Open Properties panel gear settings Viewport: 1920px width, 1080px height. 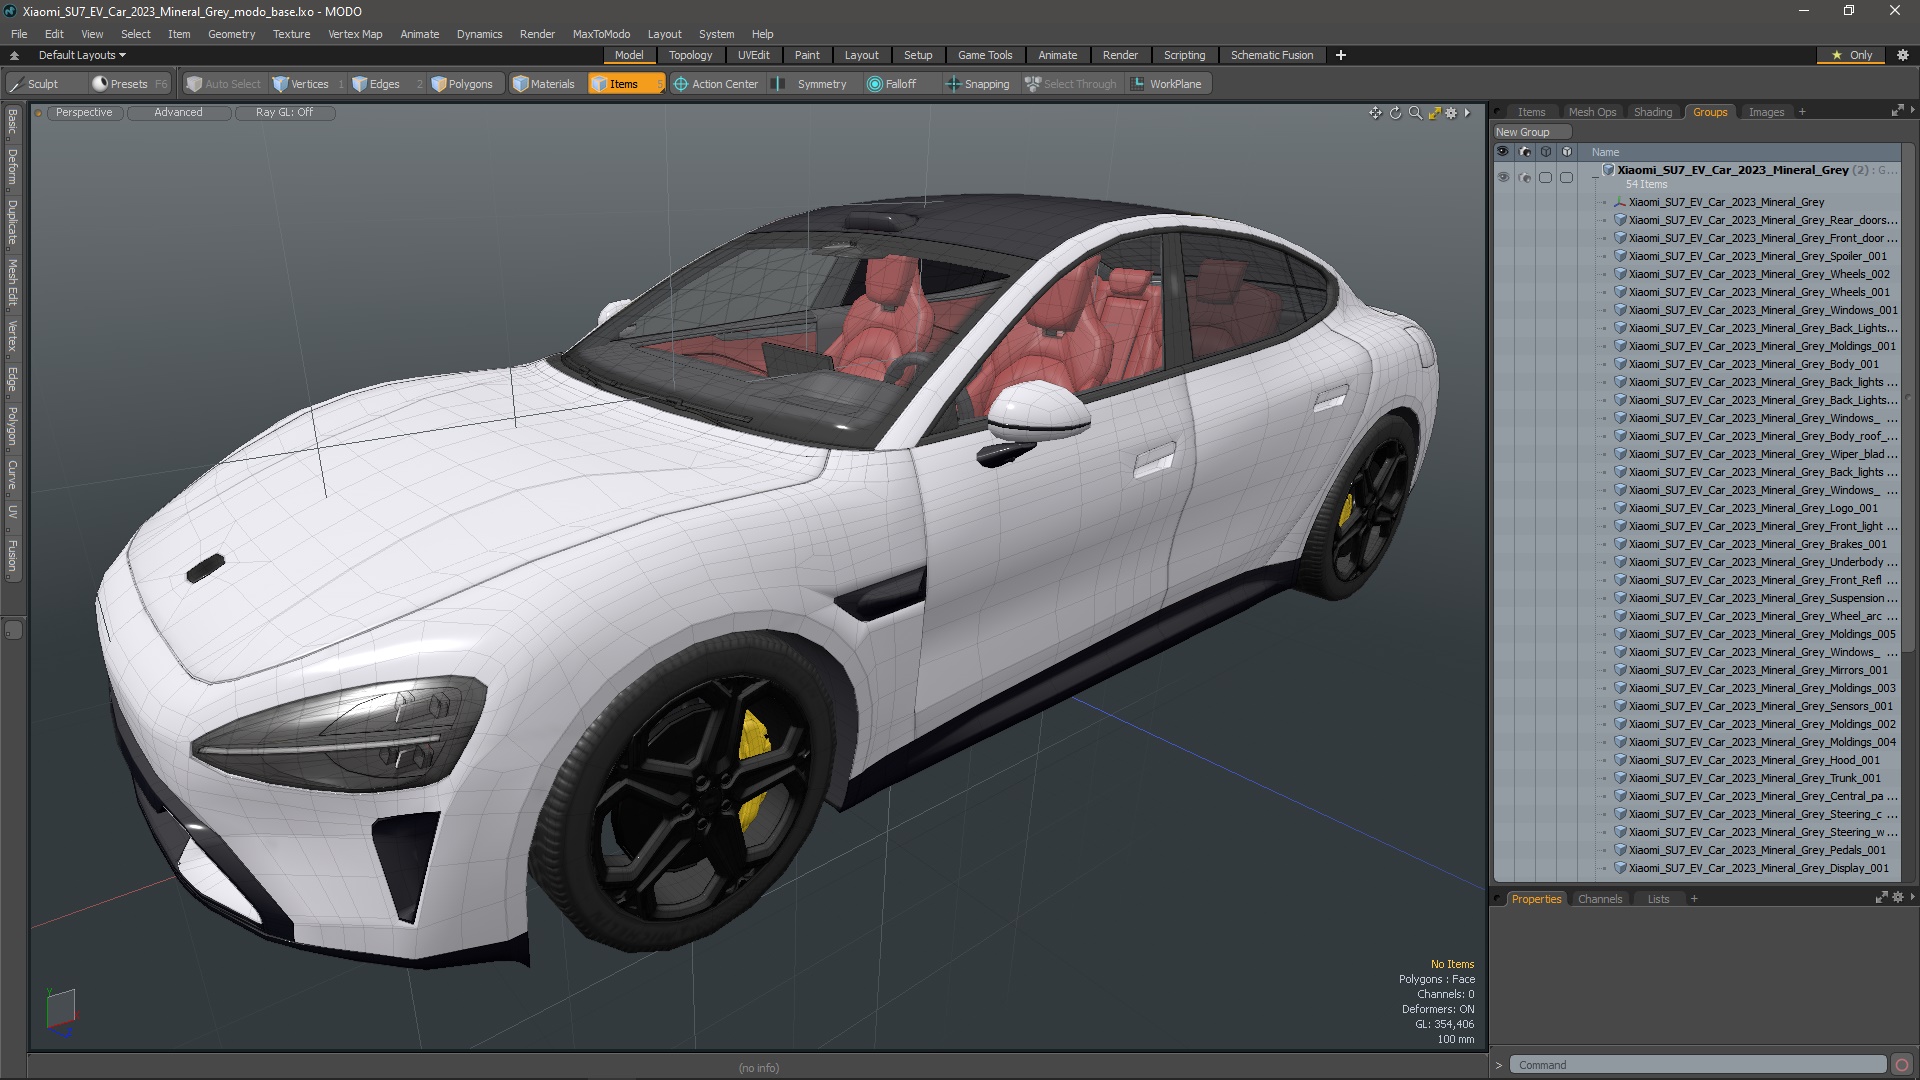1898,898
